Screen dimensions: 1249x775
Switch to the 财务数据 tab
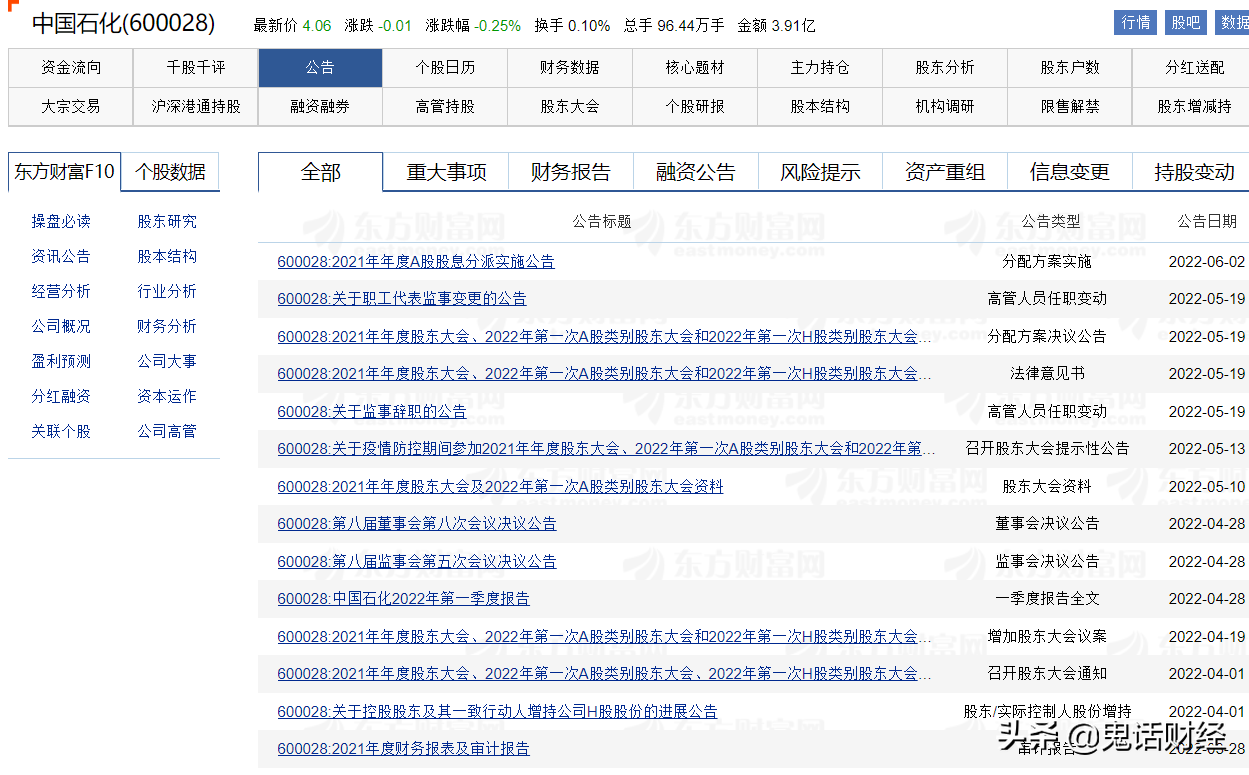570,68
